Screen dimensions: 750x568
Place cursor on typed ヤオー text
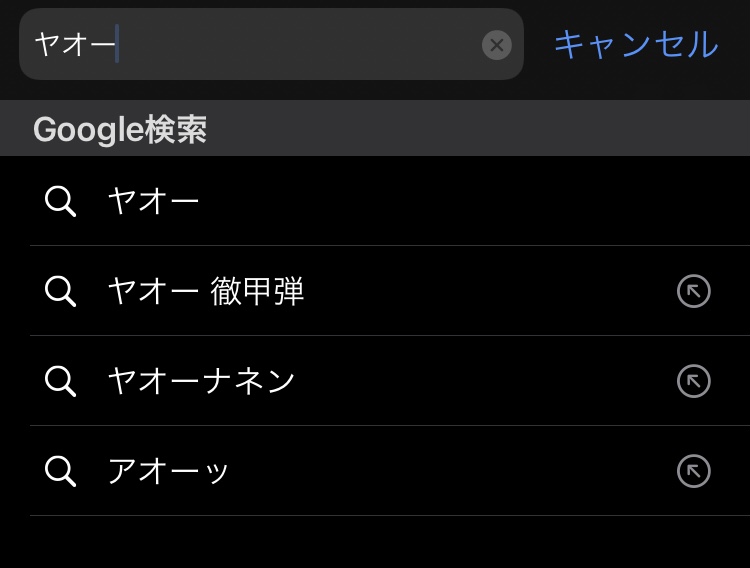tap(75, 45)
